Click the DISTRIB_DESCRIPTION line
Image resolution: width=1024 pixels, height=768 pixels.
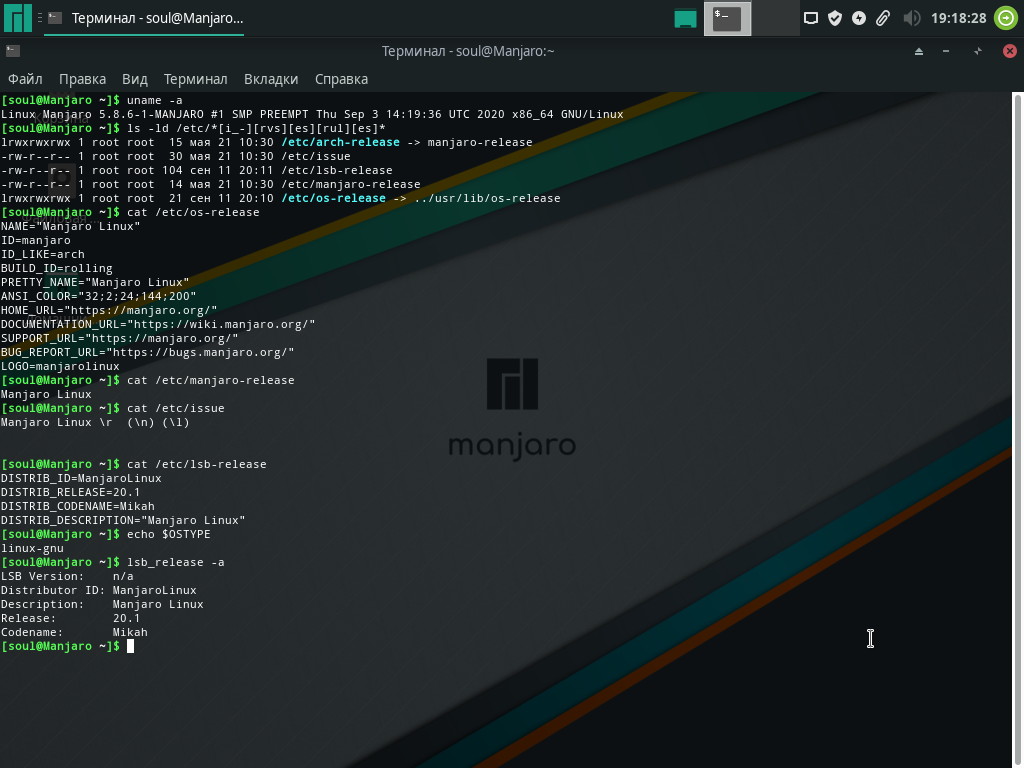point(123,520)
